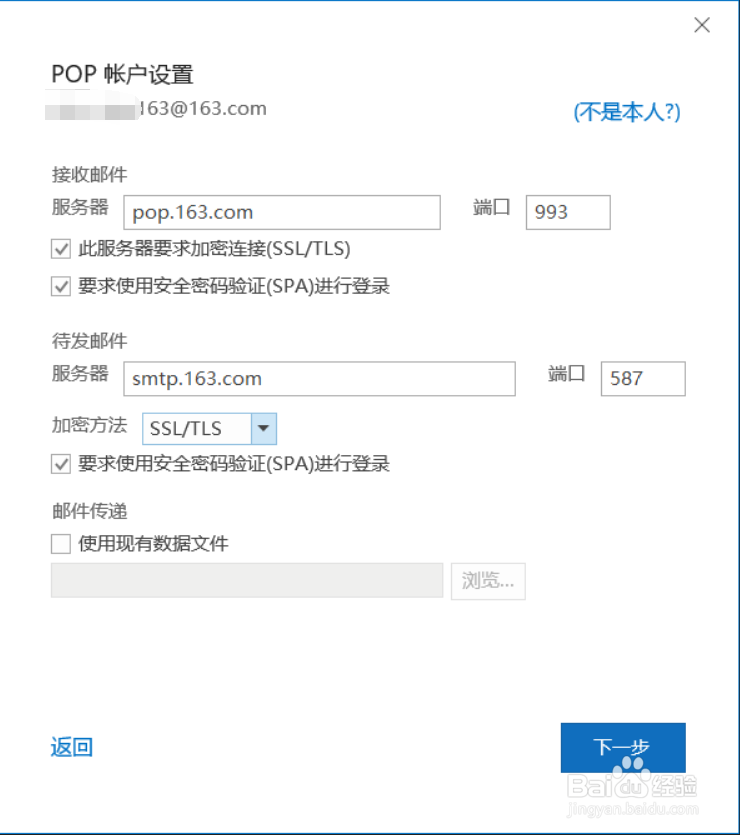Click the incoming port 993 field
Viewport: 740px width, 835px height.
[x=567, y=212]
